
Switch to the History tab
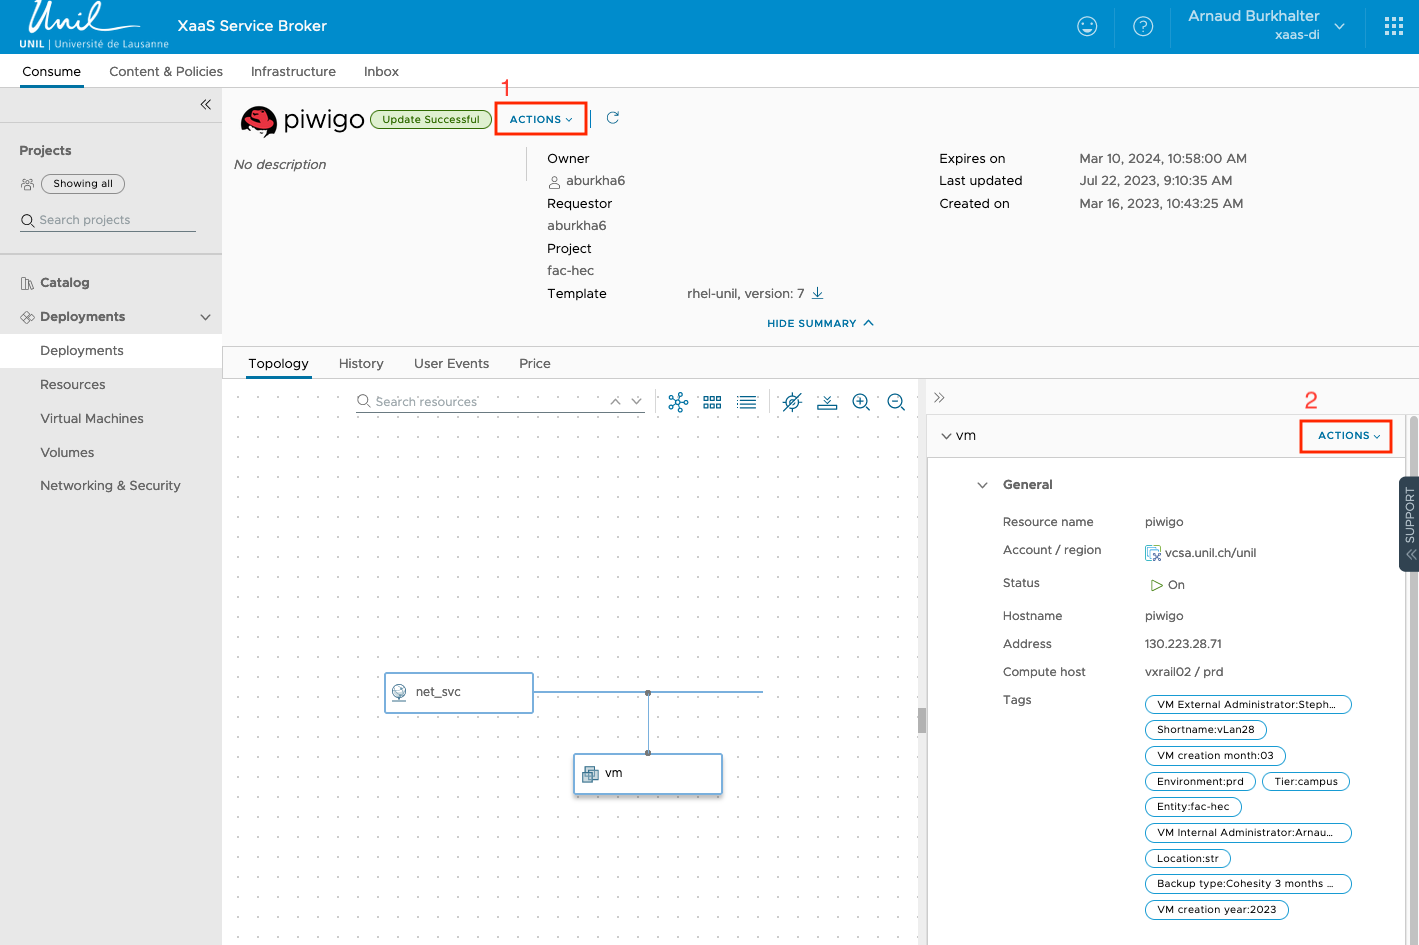click(x=361, y=364)
